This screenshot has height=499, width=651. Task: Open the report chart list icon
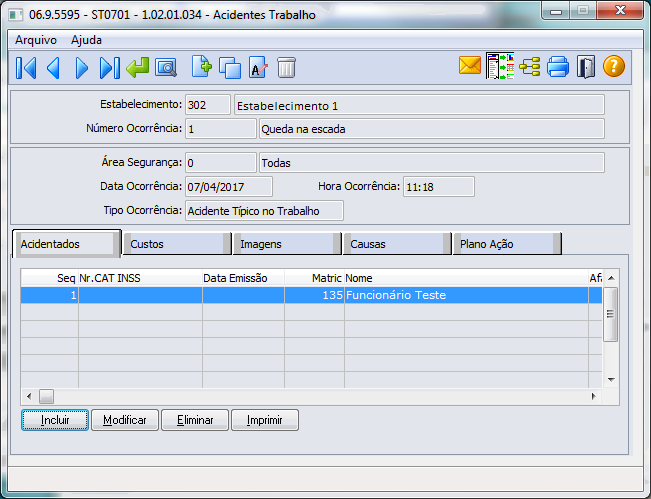500,66
